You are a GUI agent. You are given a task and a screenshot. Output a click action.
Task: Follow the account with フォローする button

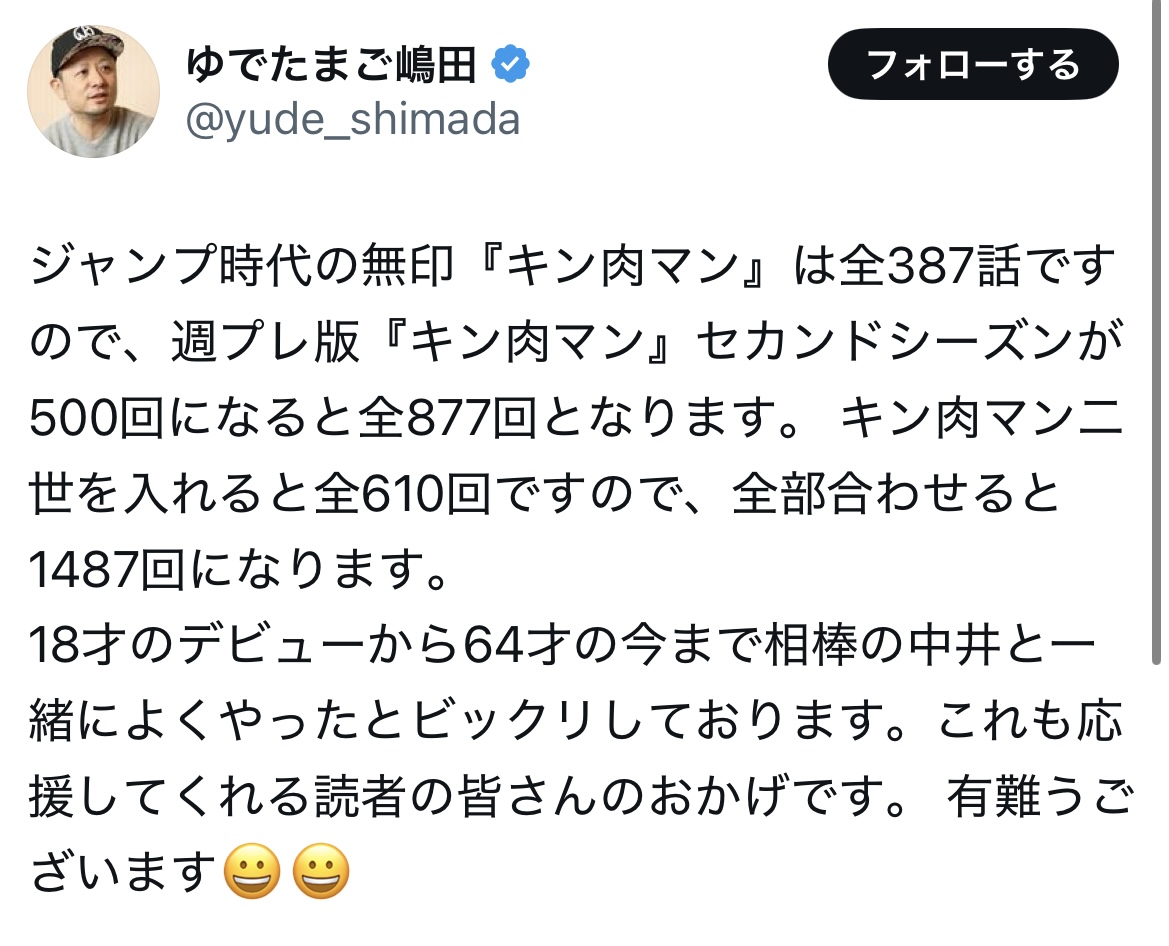973,64
